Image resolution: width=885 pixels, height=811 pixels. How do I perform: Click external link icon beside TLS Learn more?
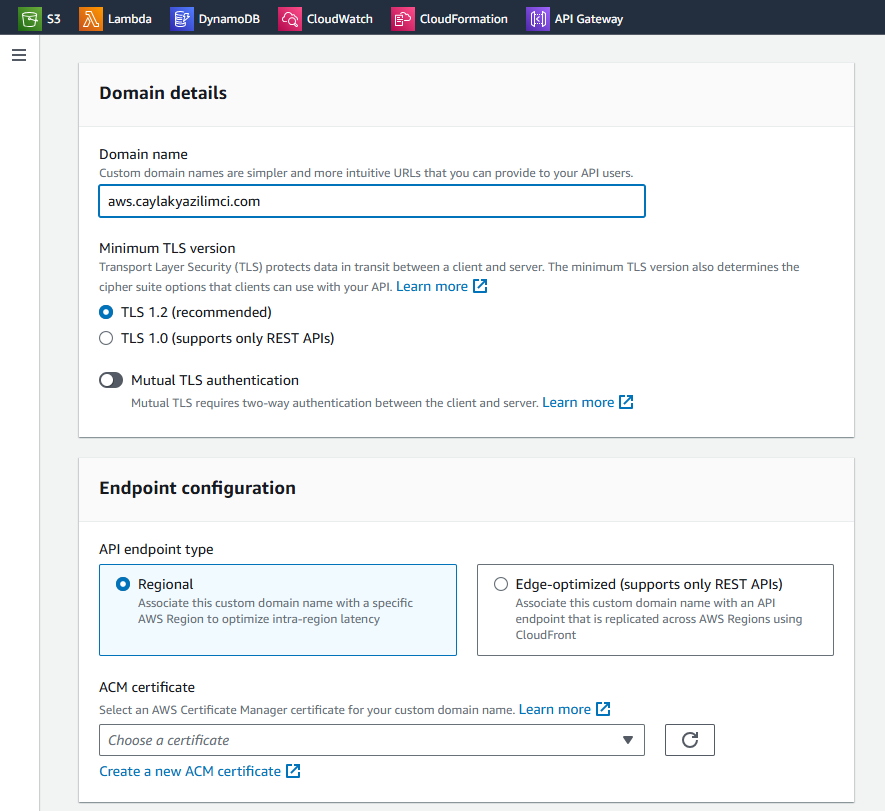click(480, 286)
